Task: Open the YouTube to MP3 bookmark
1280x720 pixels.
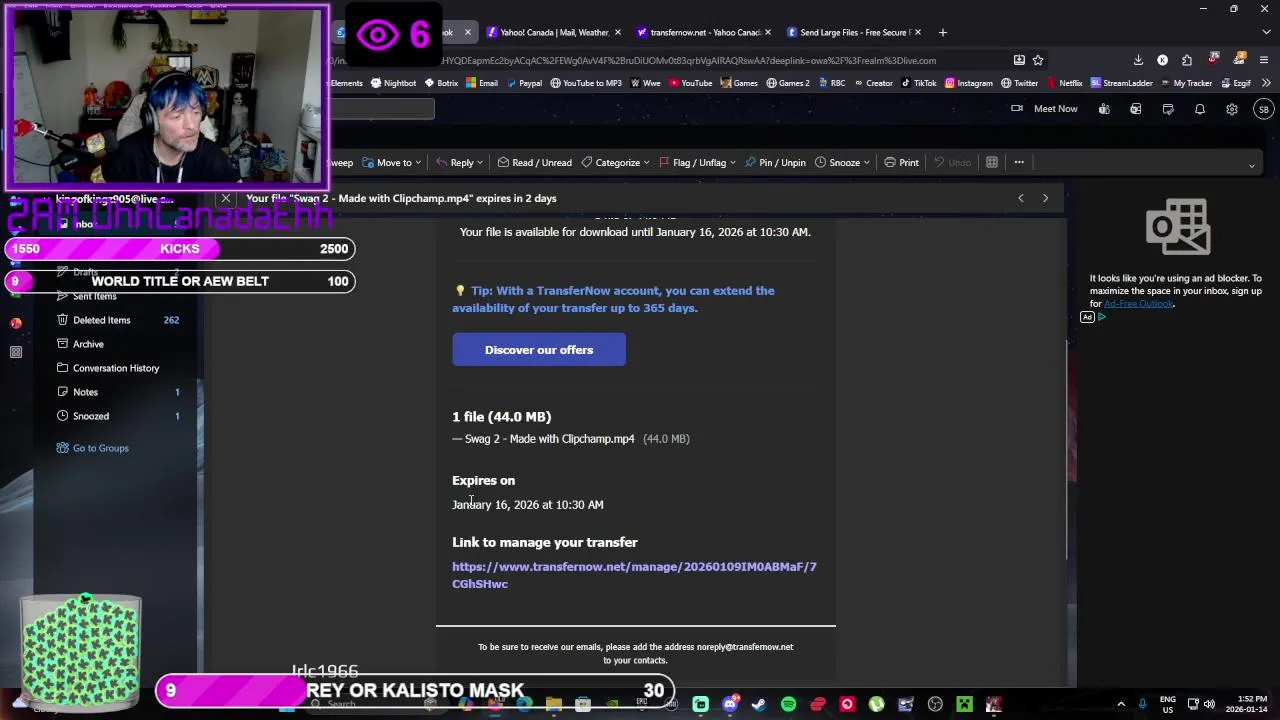Action: click(x=586, y=83)
